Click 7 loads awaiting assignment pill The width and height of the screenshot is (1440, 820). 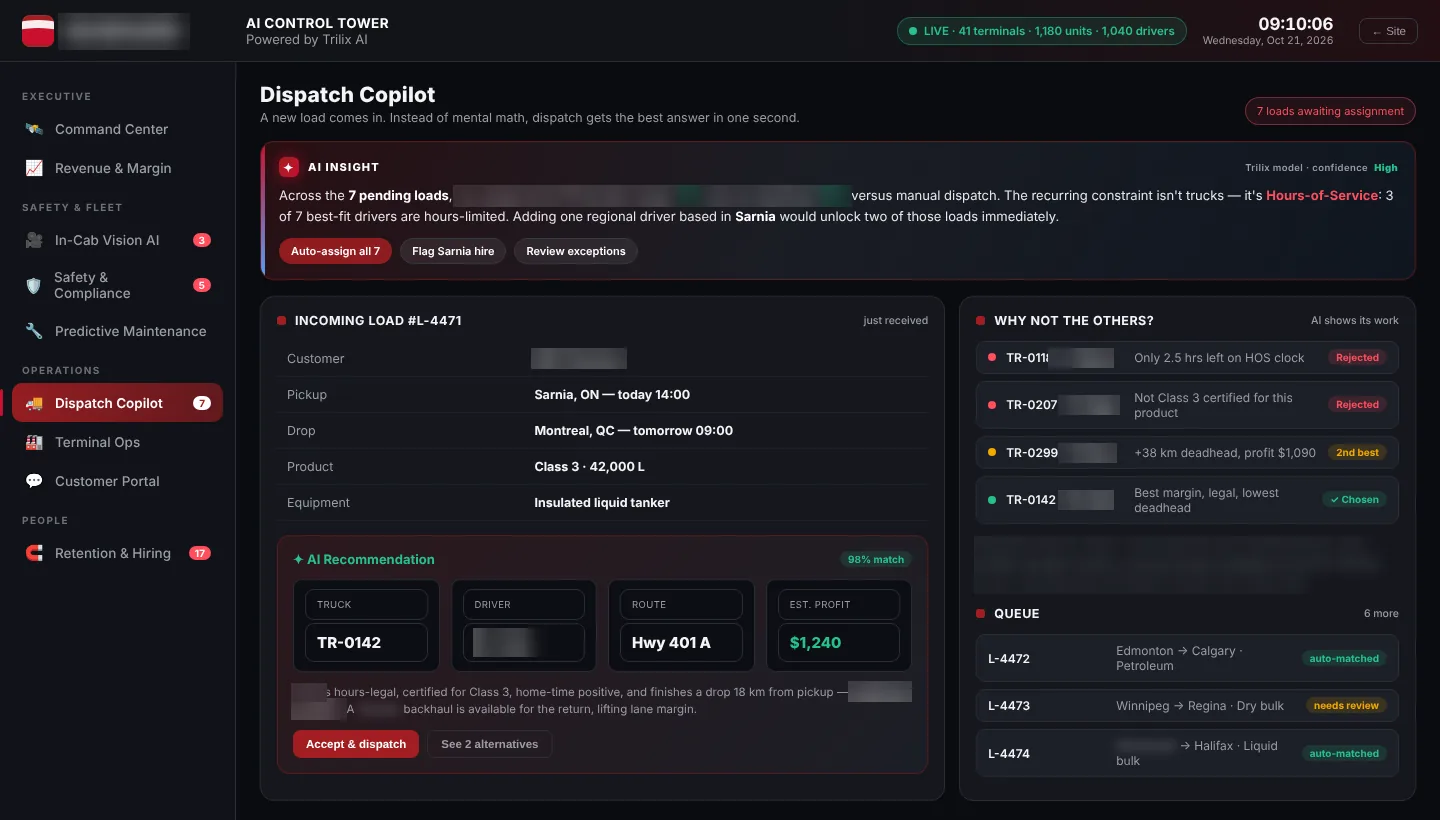point(1330,111)
